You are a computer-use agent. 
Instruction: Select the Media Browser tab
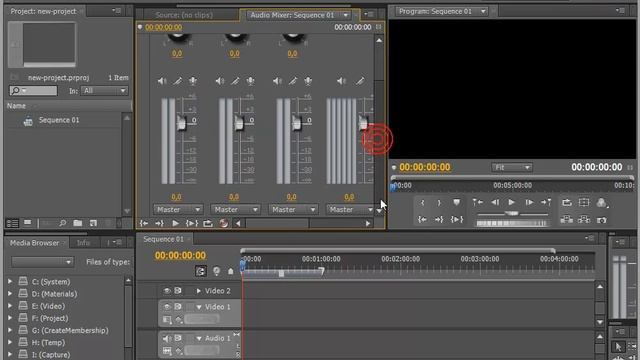point(34,243)
